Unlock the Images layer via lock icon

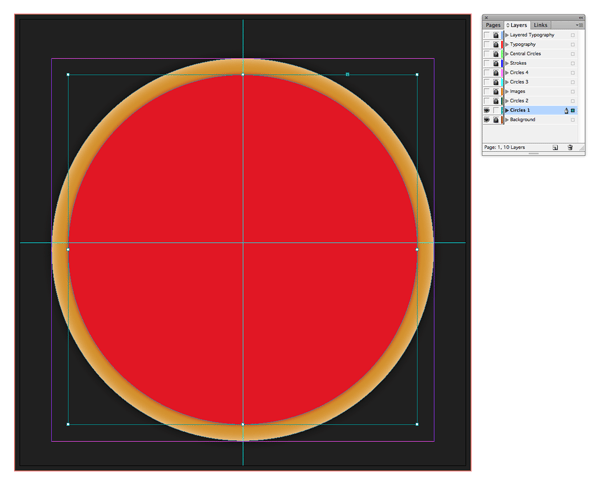tap(496, 92)
